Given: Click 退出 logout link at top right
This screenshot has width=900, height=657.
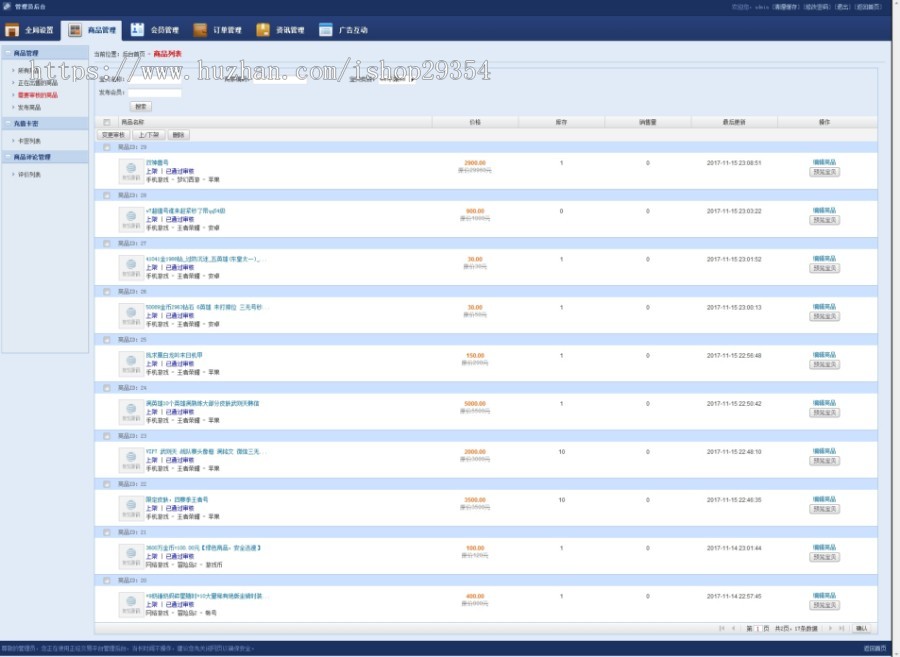Looking at the screenshot, I should click(x=842, y=6).
